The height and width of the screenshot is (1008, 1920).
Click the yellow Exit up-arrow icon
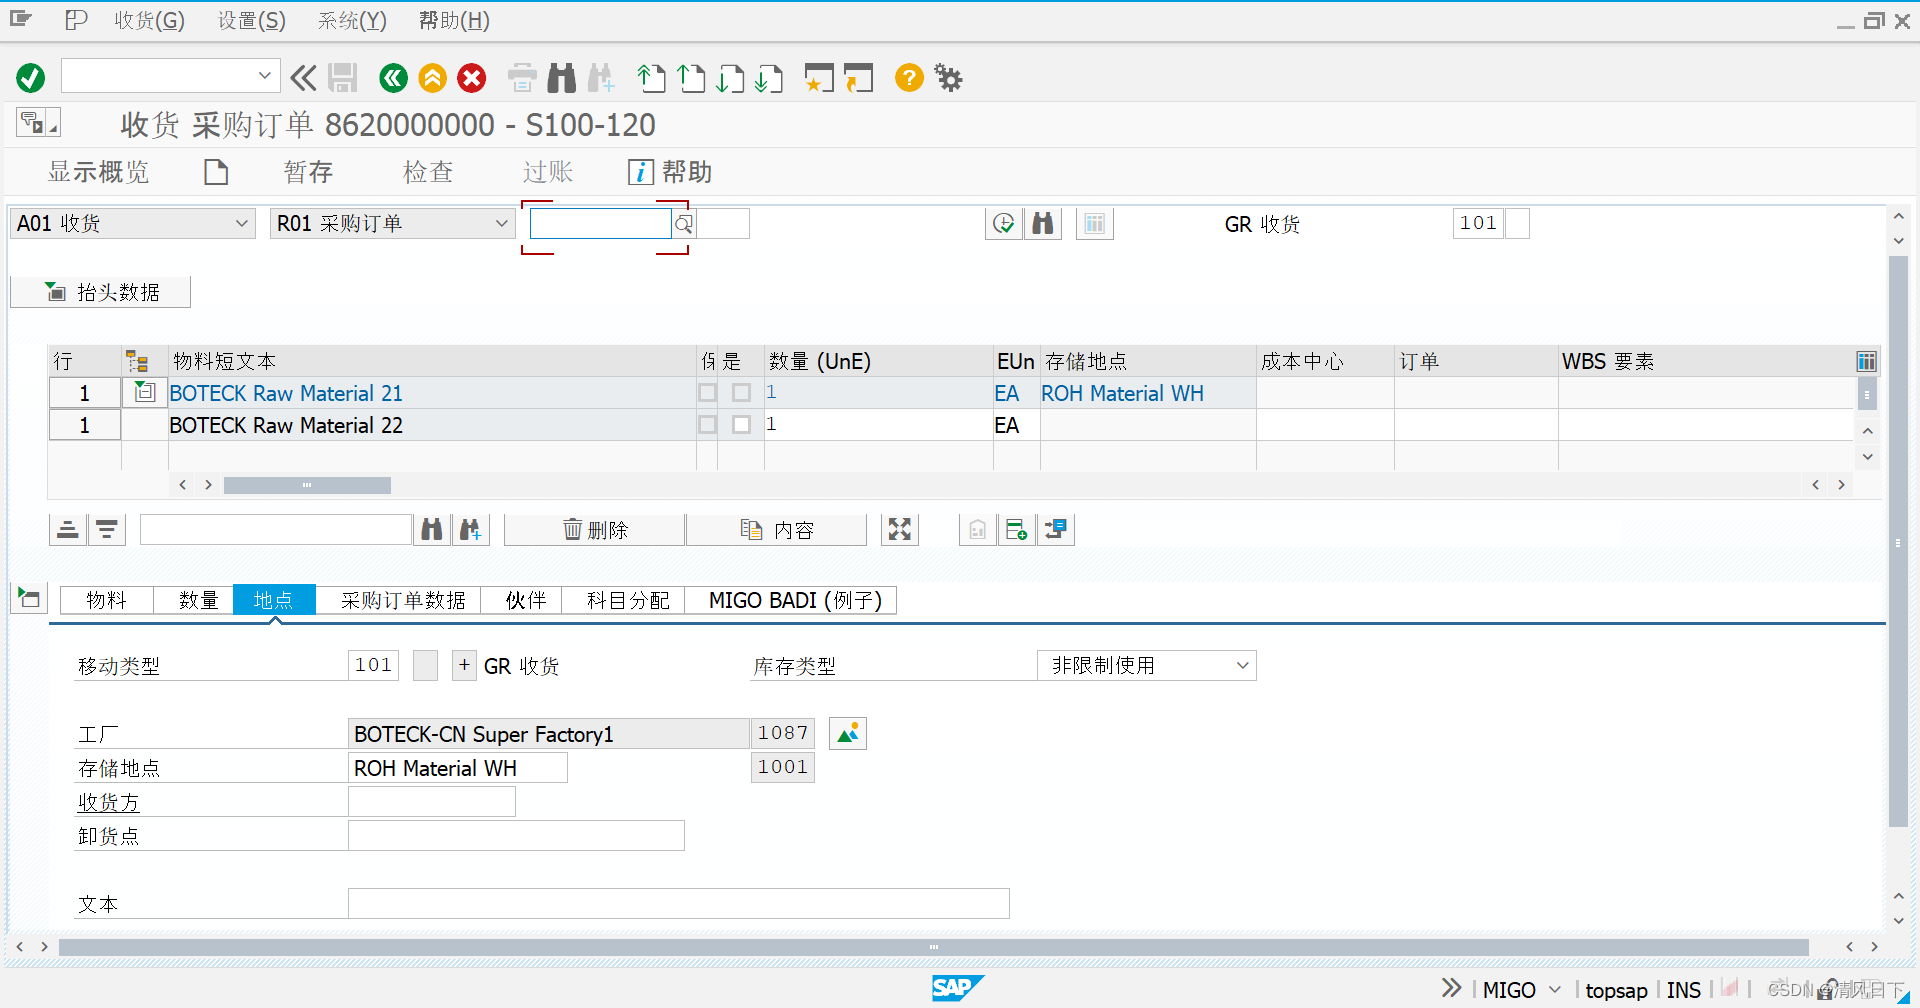pyautogui.click(x=432, y=78)
